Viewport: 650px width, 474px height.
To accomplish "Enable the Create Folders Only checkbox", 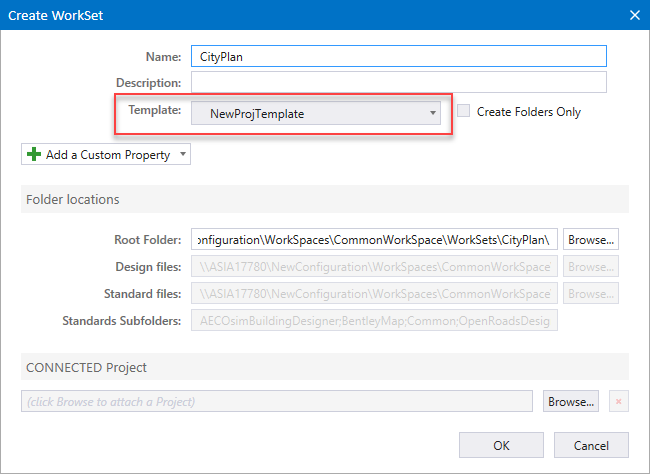I will (463, 111).
